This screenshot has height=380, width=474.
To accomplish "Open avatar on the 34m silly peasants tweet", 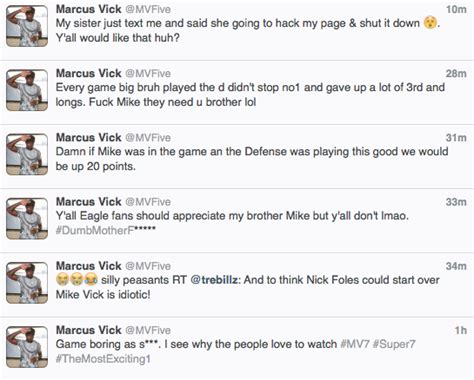I will pyautogui.click(x=27, y=283).
